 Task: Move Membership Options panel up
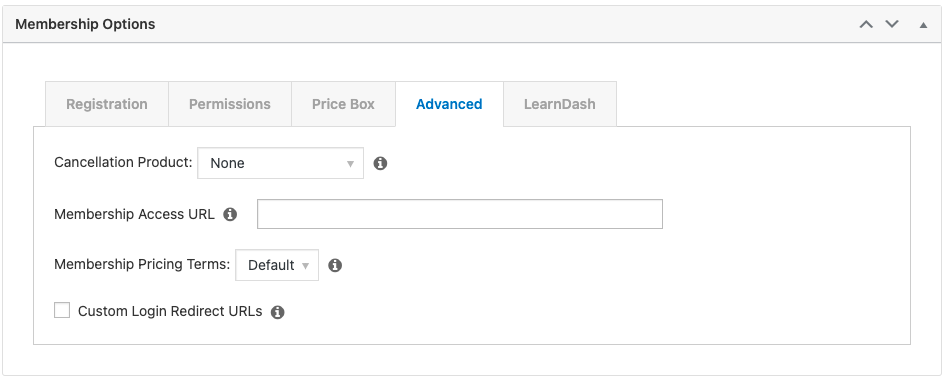[x=867, y=24]
